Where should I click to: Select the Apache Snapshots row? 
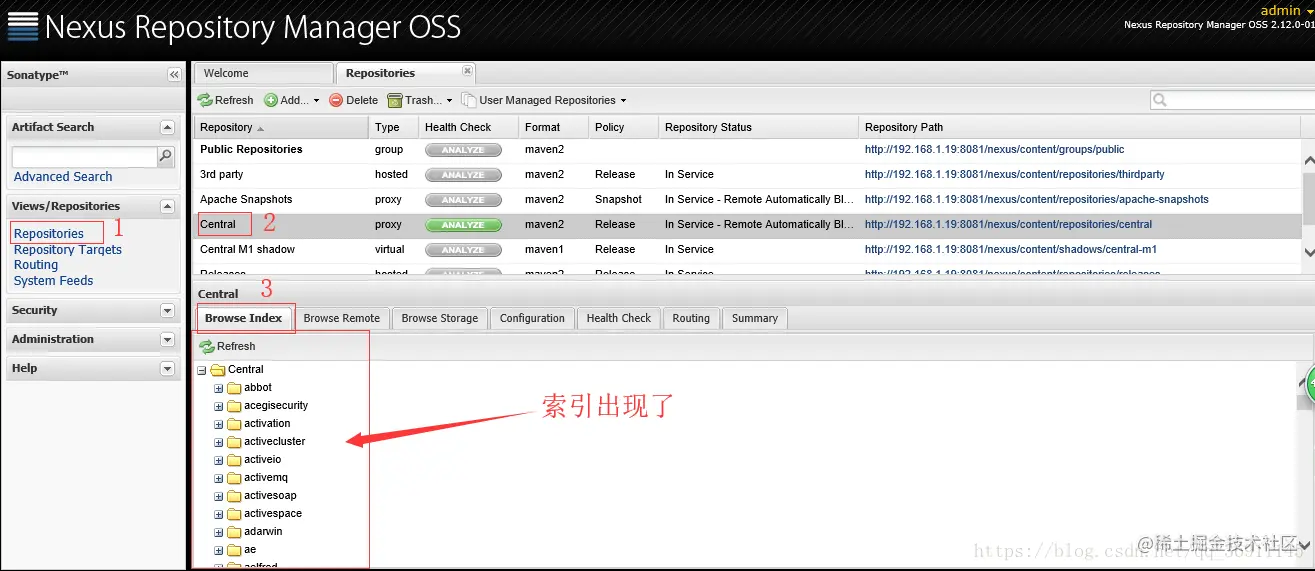coord(748,200)
